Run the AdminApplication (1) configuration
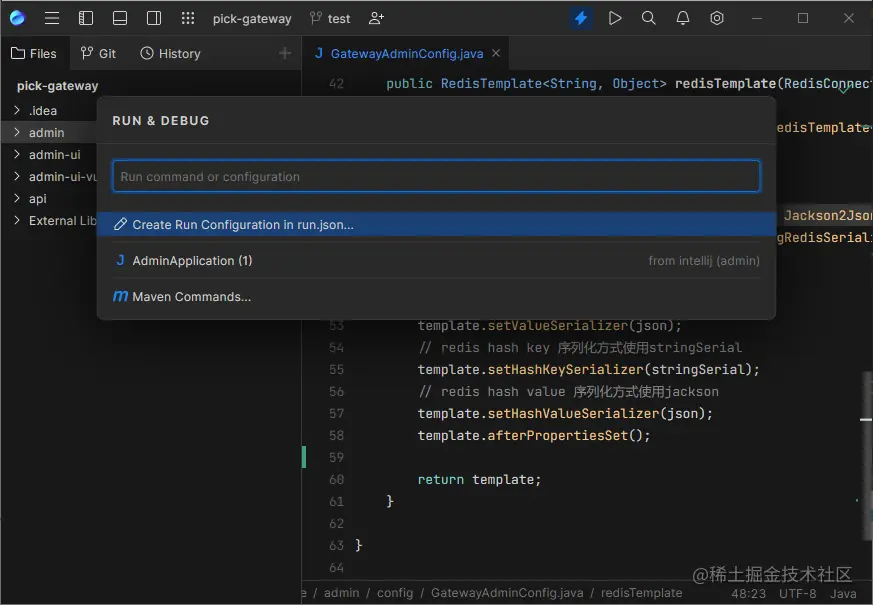 (x=436, y=260)
